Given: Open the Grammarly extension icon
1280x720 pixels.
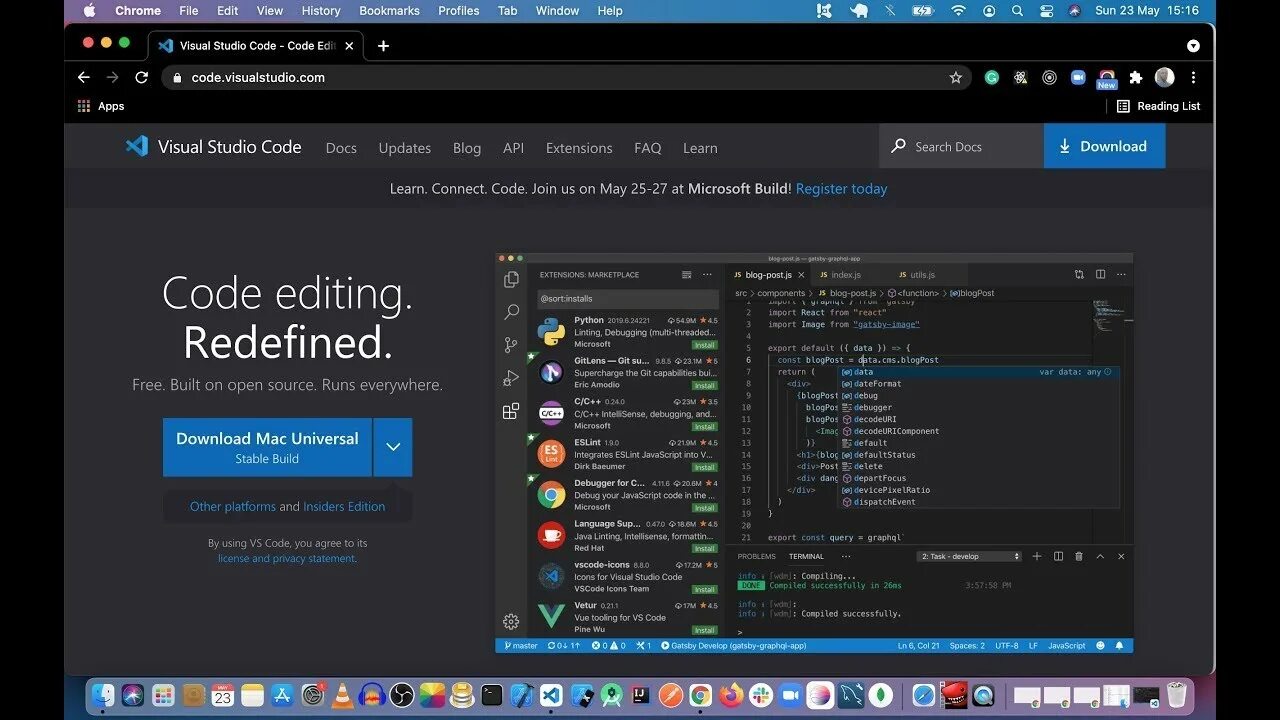Looking at the screenshot, I should [x=991, y=77].
